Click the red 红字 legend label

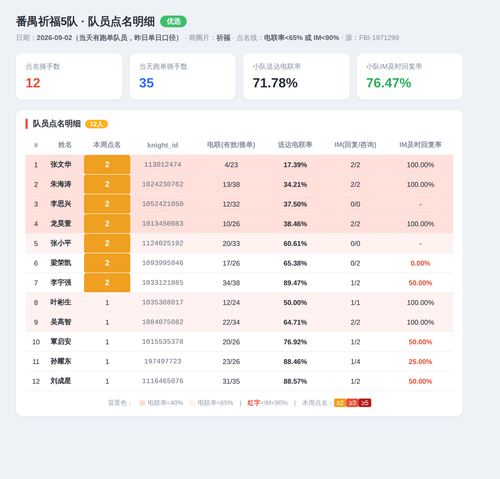click(254, 403)
